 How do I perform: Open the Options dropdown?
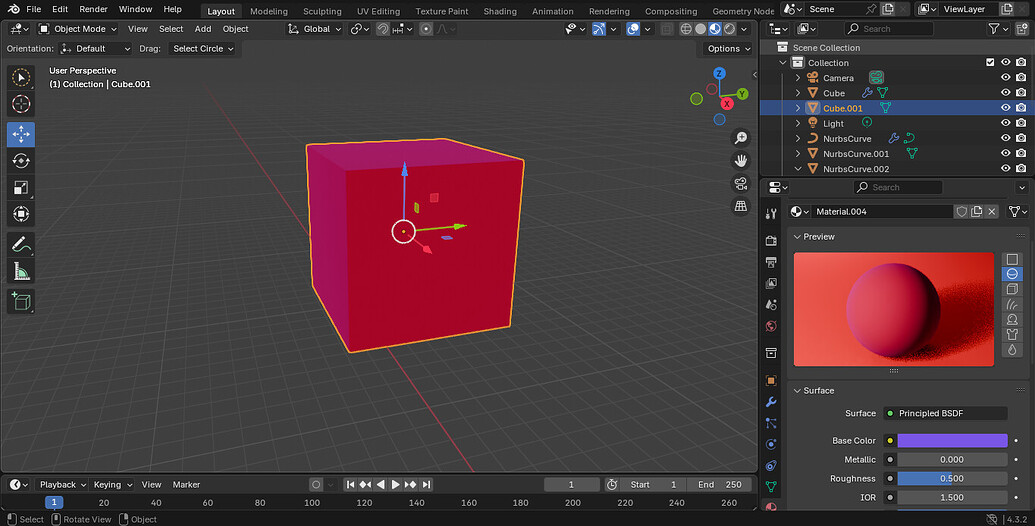(x=729, y=49)
